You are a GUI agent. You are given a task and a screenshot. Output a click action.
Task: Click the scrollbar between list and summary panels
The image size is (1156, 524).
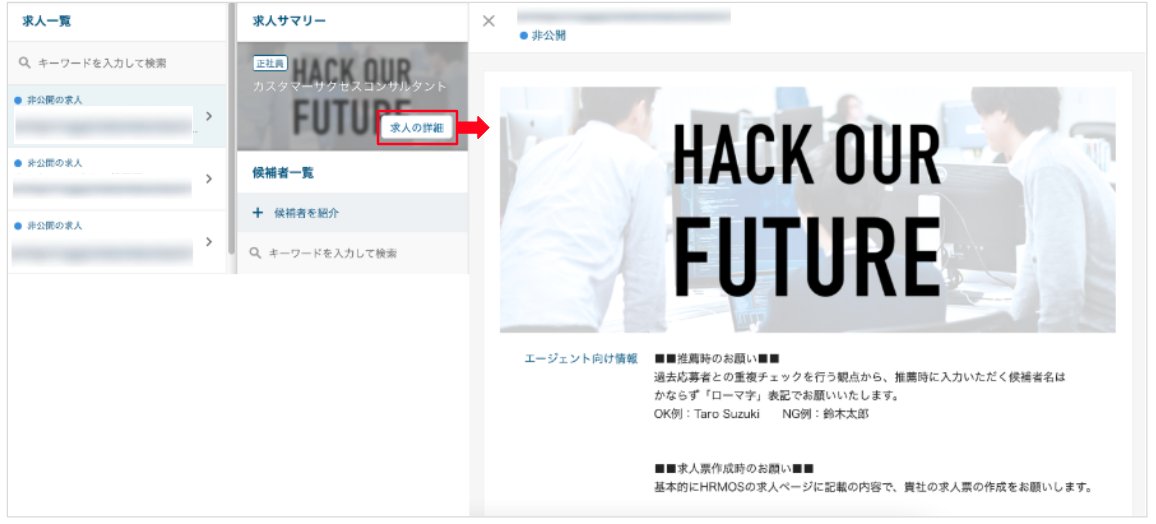coord(232,129)
